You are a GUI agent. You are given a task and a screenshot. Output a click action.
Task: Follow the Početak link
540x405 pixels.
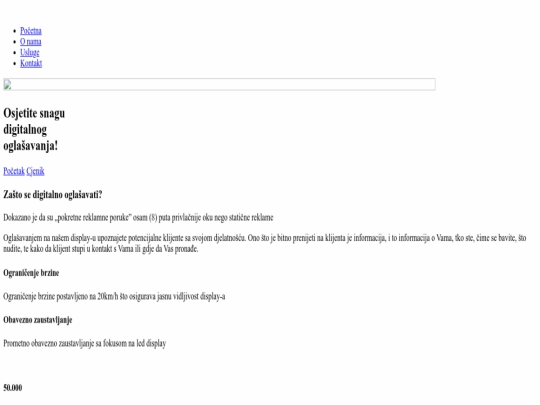14,171
